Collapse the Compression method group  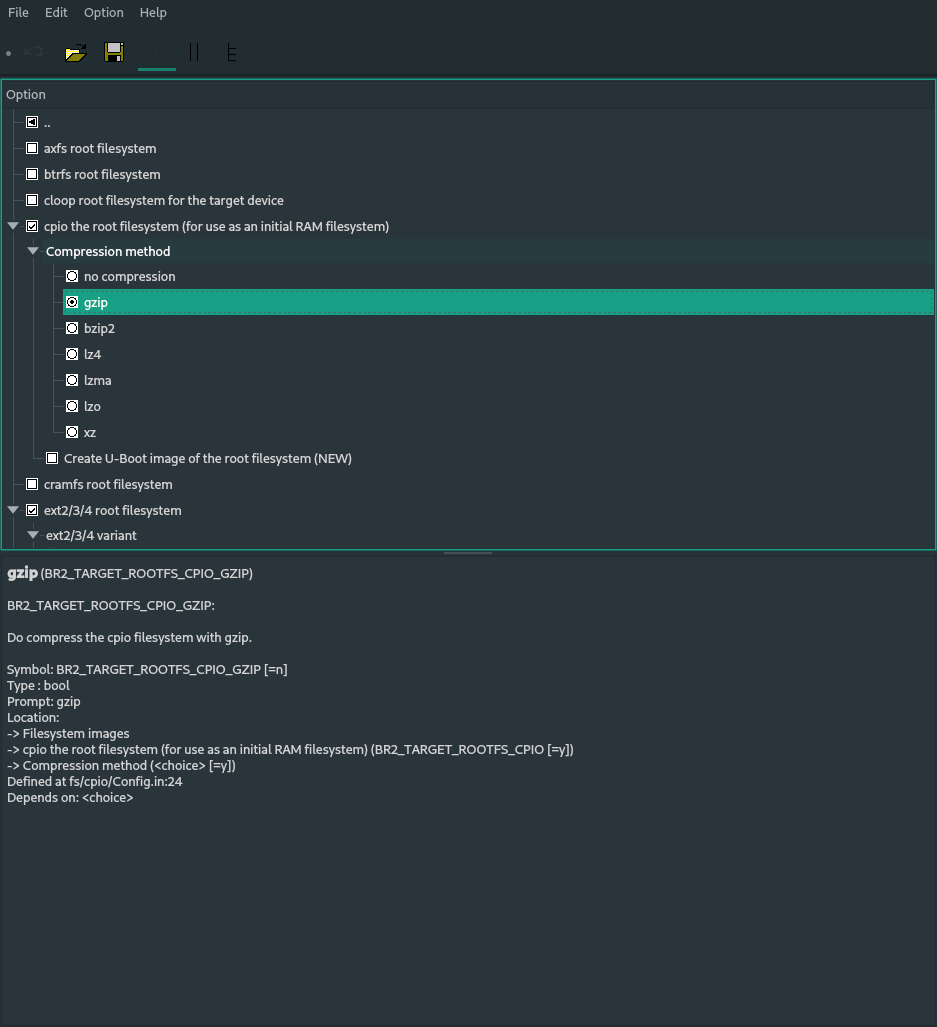[x=33, y=251]
